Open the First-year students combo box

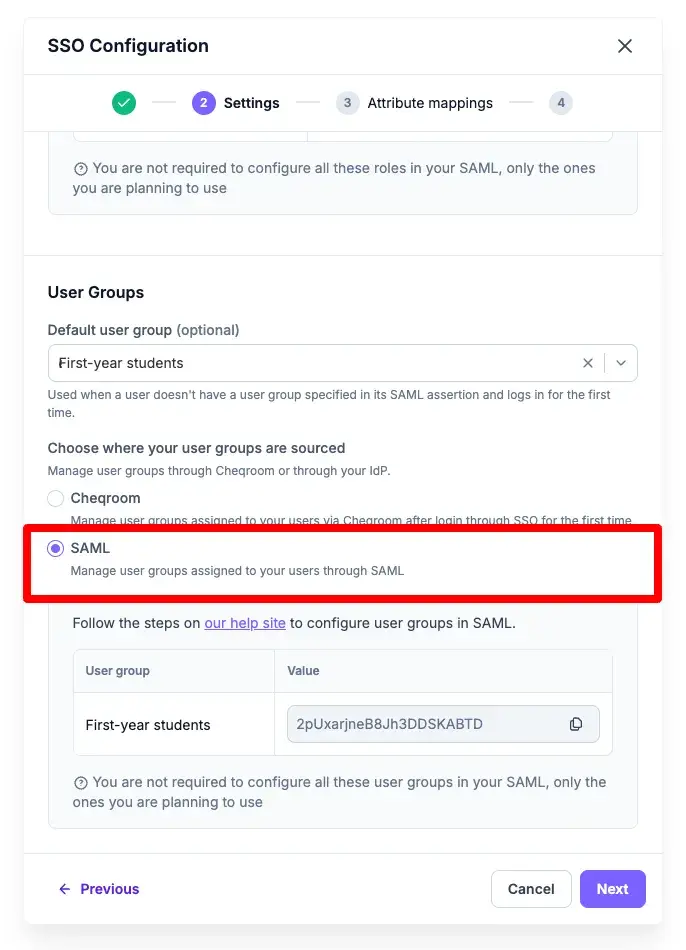pyautogui.click(x=342, y=363)
